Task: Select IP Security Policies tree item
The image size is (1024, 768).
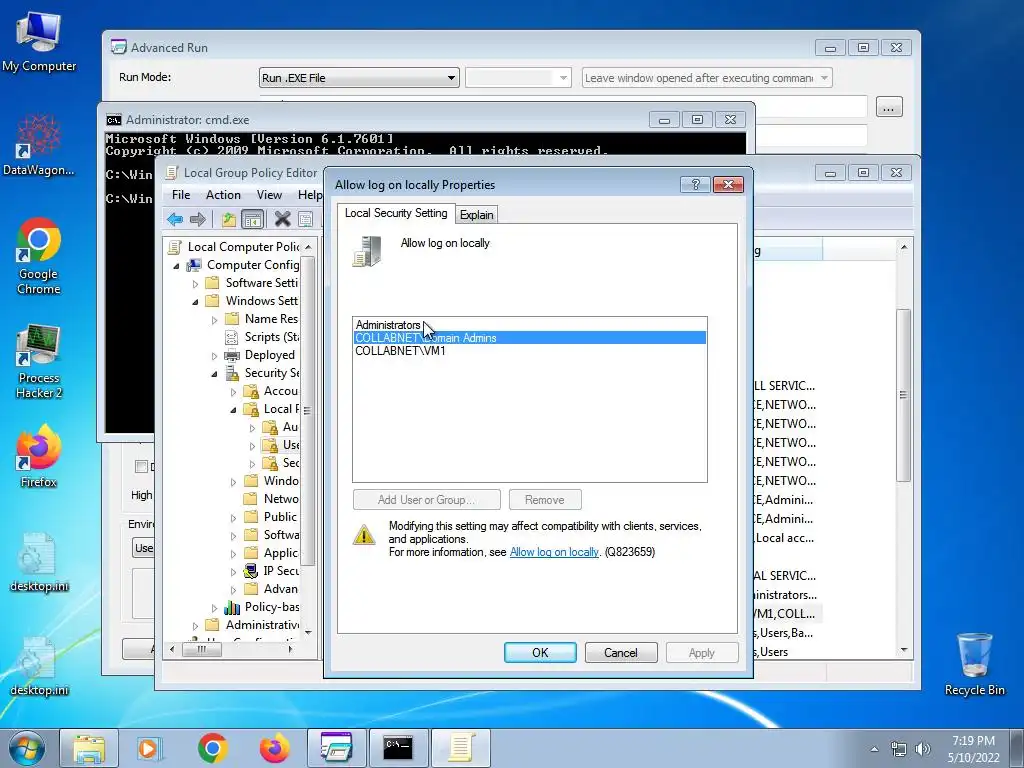Action: click(x=272, y=571)
